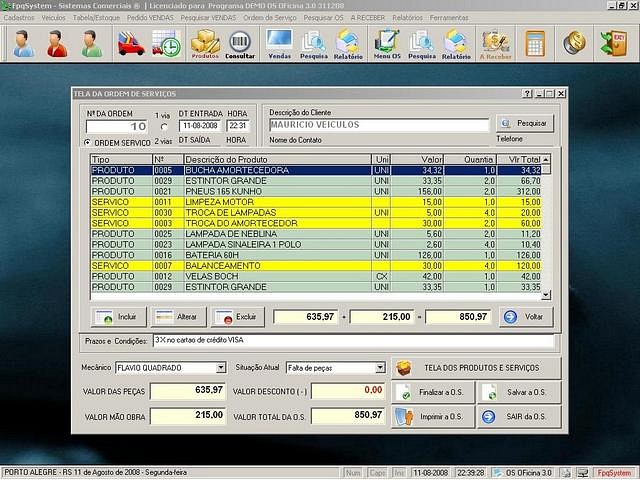Open the Tabela/Estoque menu
Image resolution: width=640 pixels, height=480 pixels.
(96, 18)
